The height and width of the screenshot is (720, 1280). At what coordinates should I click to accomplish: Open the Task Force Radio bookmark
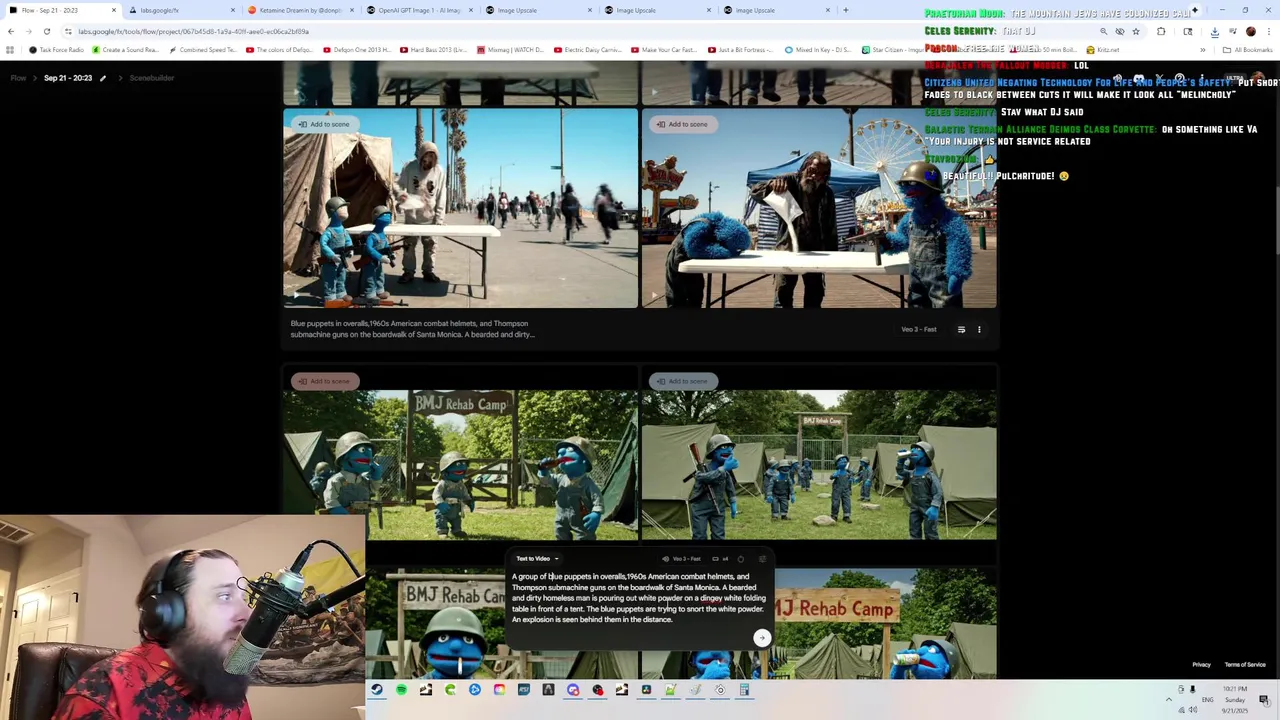pyautogui.click(x=57, y=50)
